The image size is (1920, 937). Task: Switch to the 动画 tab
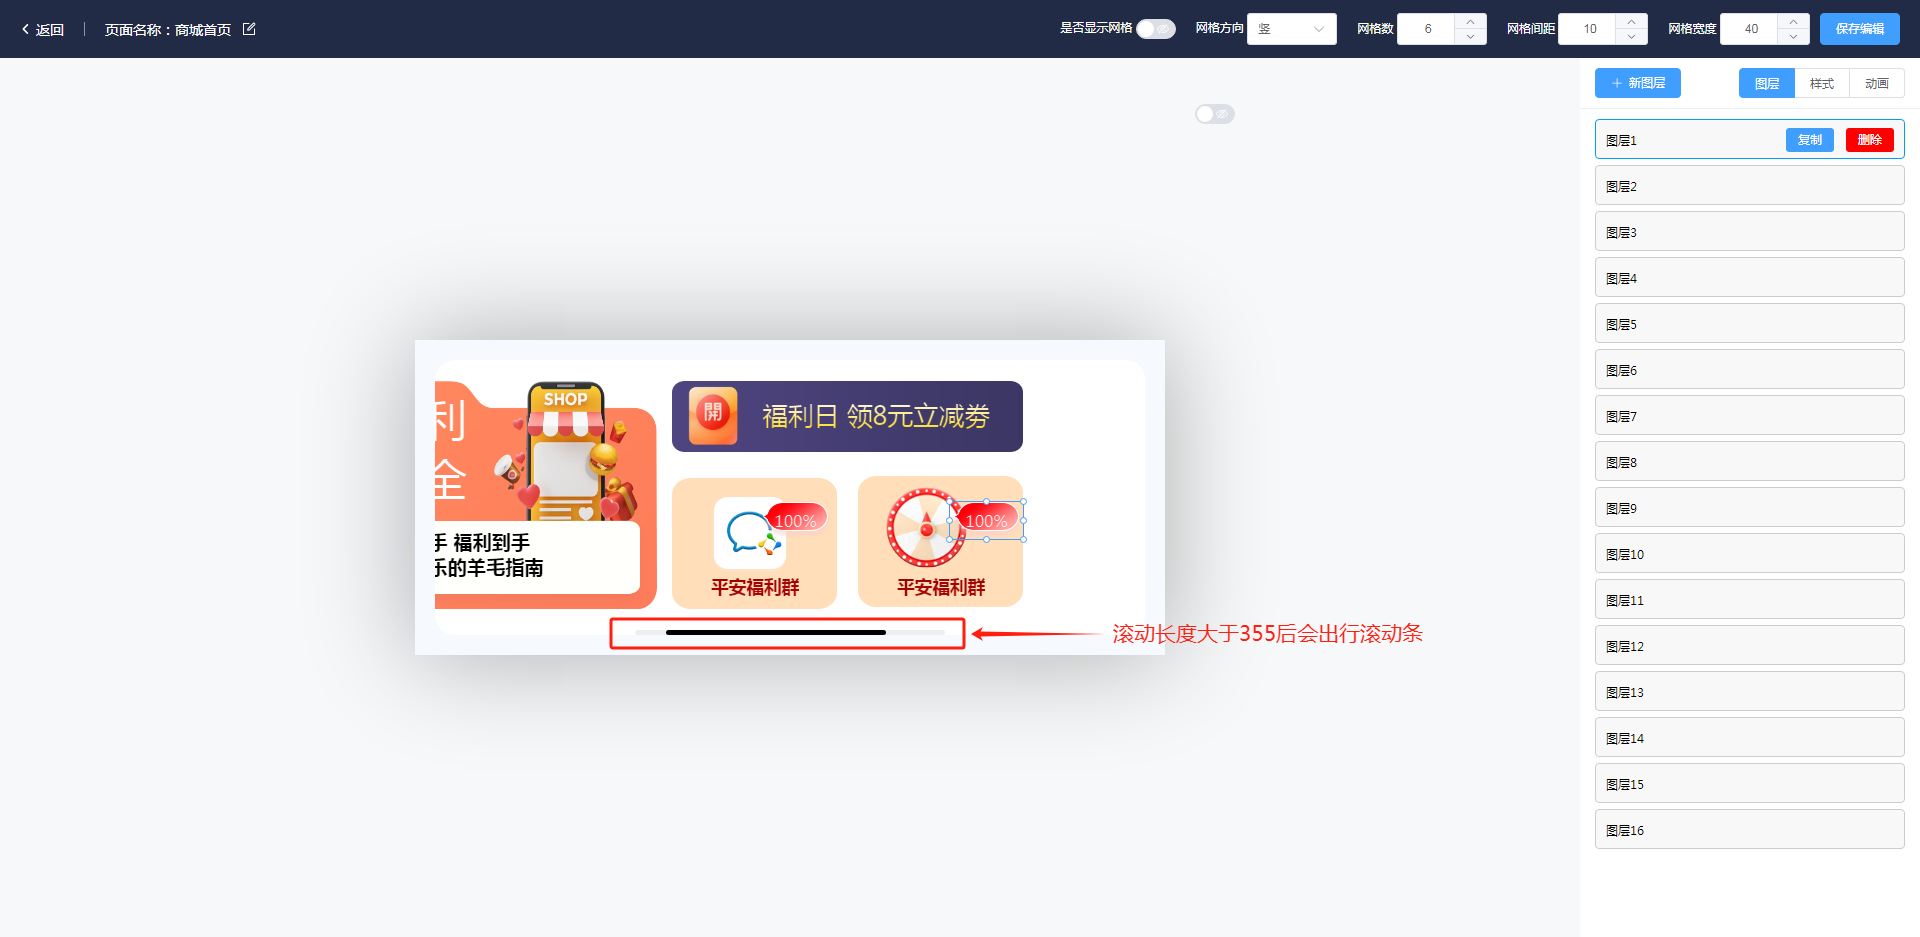pyautogui.click(x=1876, y=83)
